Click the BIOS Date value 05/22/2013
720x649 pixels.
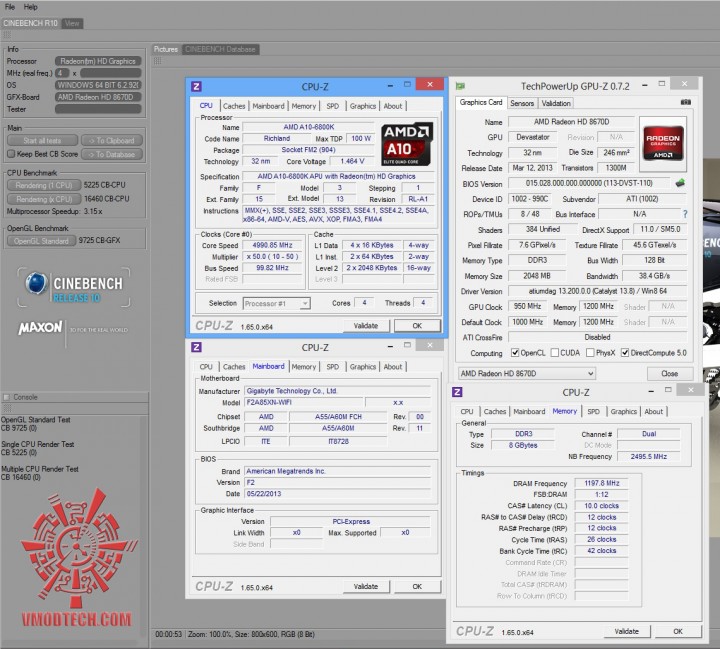point(338,494)
